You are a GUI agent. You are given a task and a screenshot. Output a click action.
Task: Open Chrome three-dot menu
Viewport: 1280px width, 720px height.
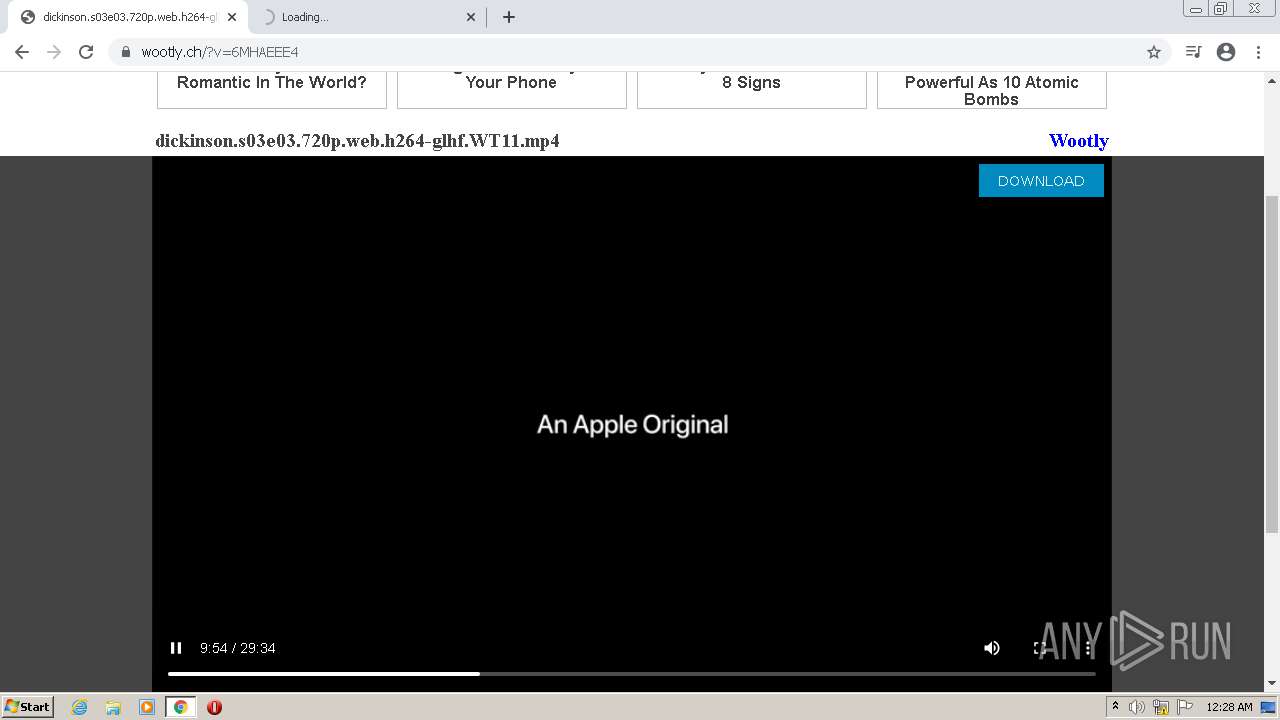[x=1258, y=52]
